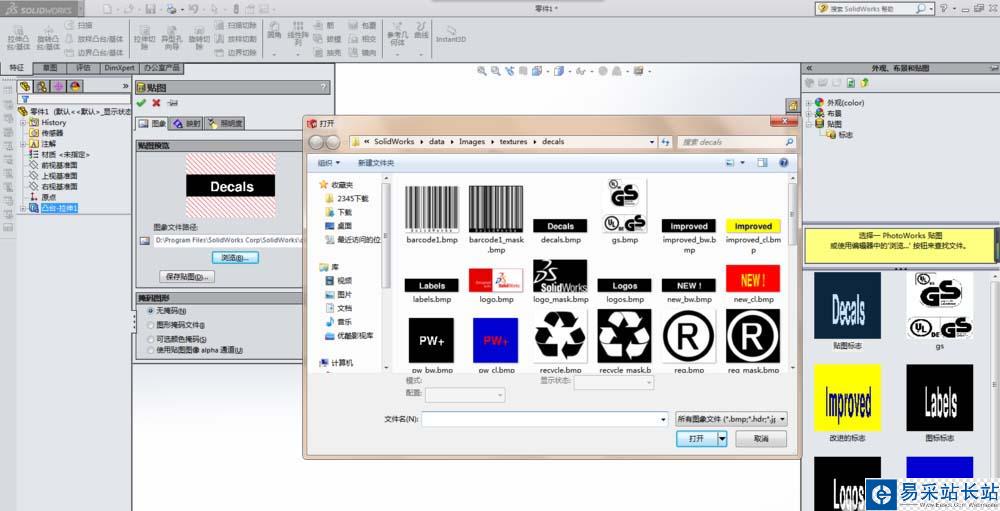Select 无掩码 radio option

point(151,311)
